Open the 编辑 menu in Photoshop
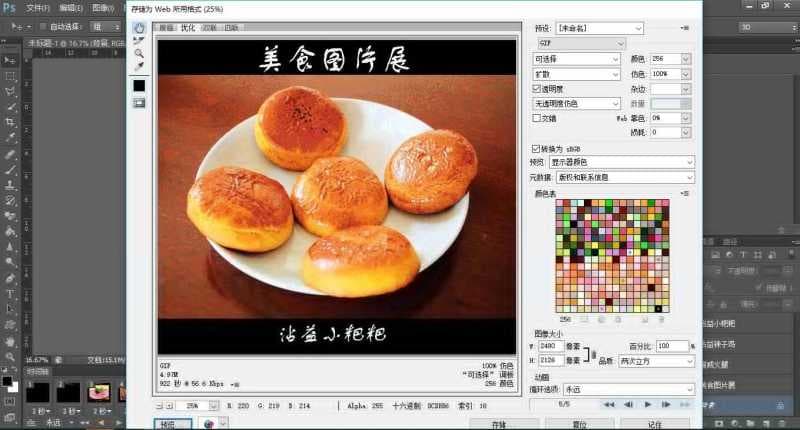 71,8
